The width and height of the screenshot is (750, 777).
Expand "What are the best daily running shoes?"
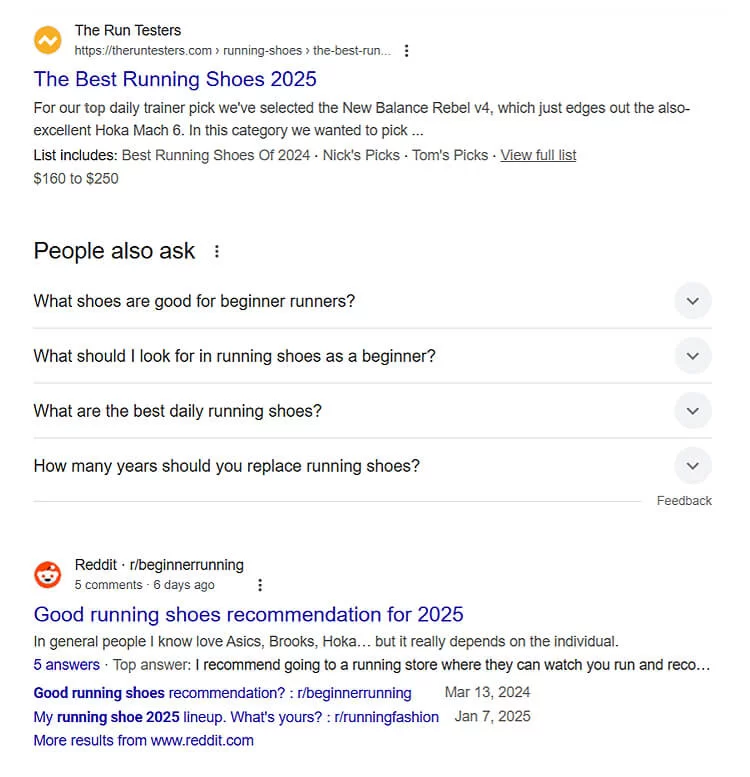click(692, 411)
